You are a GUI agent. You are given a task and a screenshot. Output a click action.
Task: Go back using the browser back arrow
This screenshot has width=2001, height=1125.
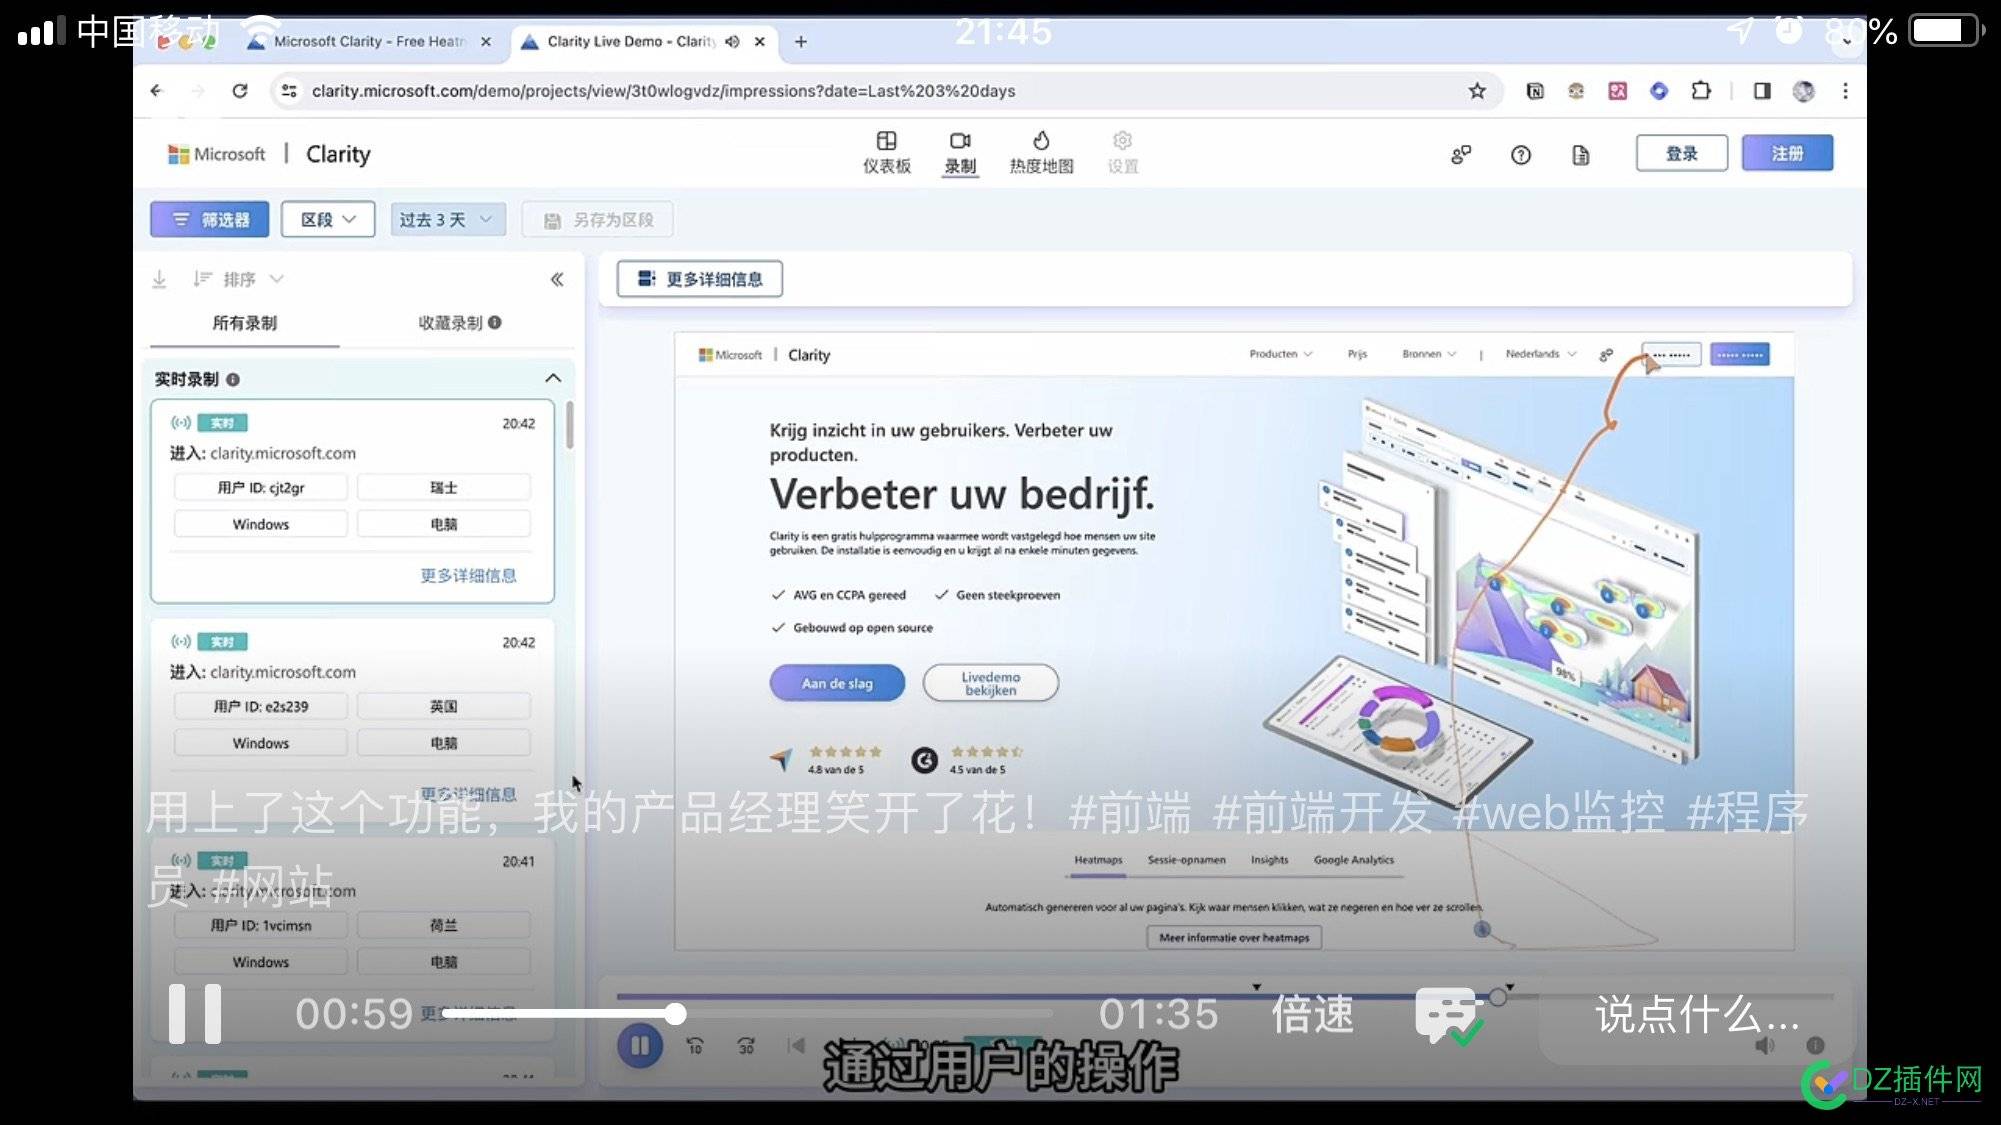(x=156, y=91)
